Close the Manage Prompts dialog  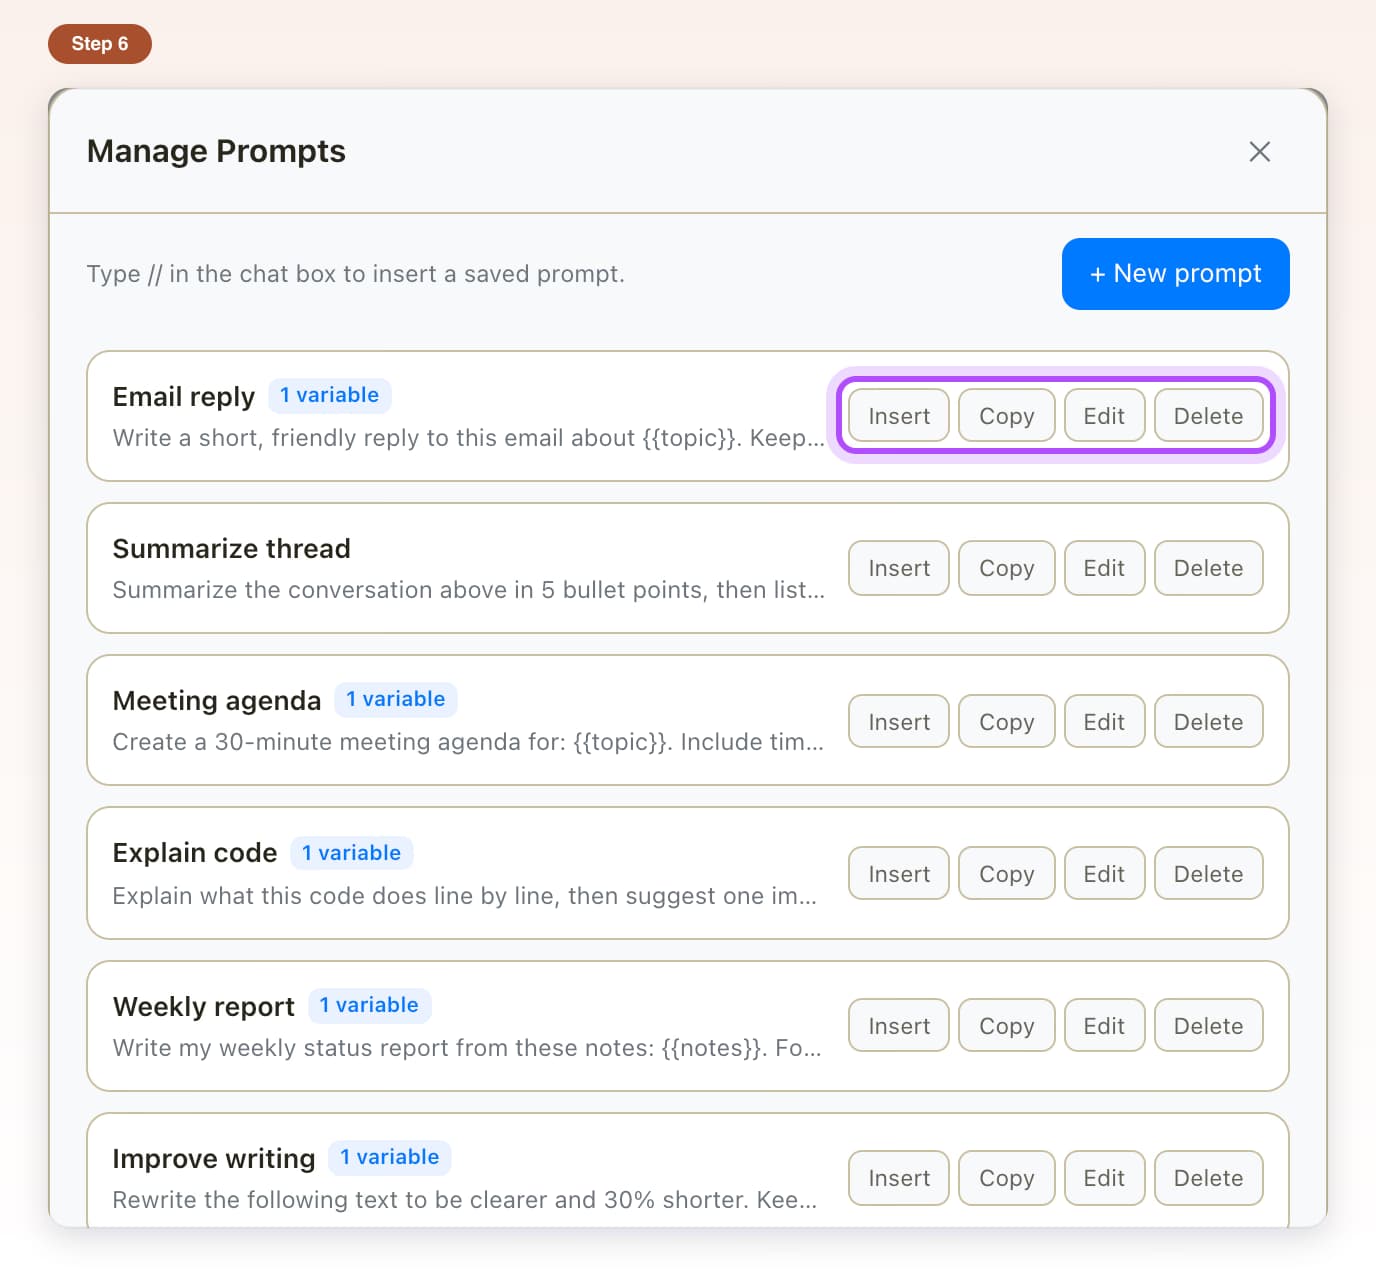(x=1259, y=152)
